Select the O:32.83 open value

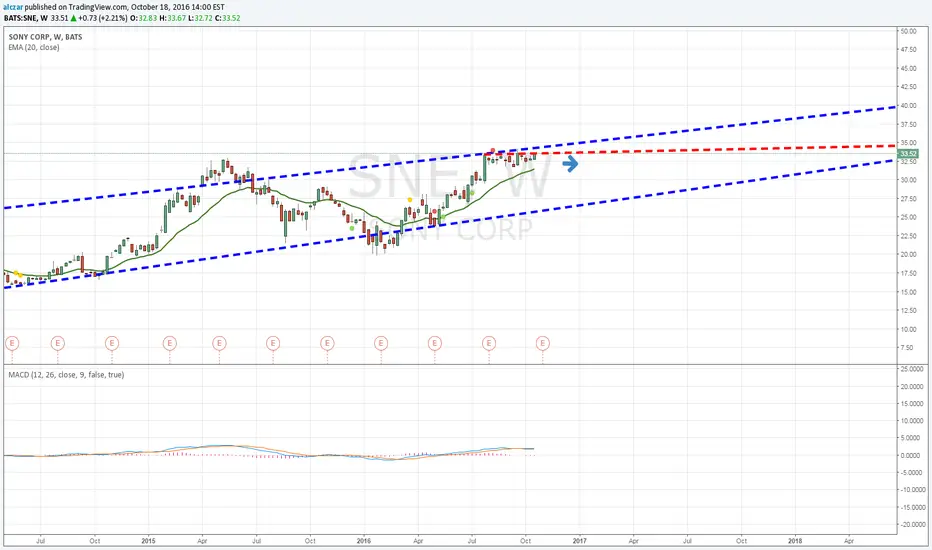click(143, 18)
